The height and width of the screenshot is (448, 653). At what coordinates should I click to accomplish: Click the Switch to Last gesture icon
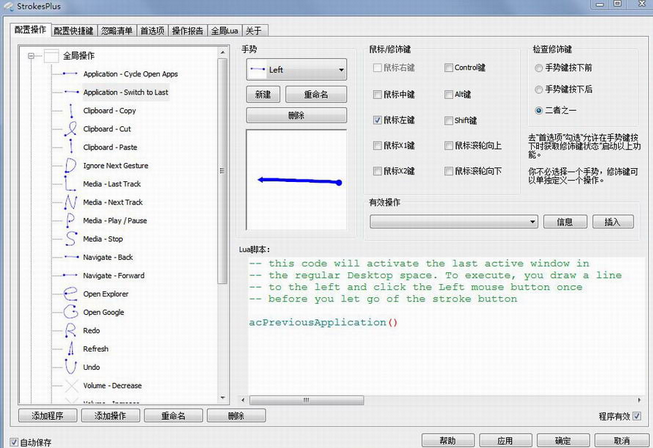71,92
